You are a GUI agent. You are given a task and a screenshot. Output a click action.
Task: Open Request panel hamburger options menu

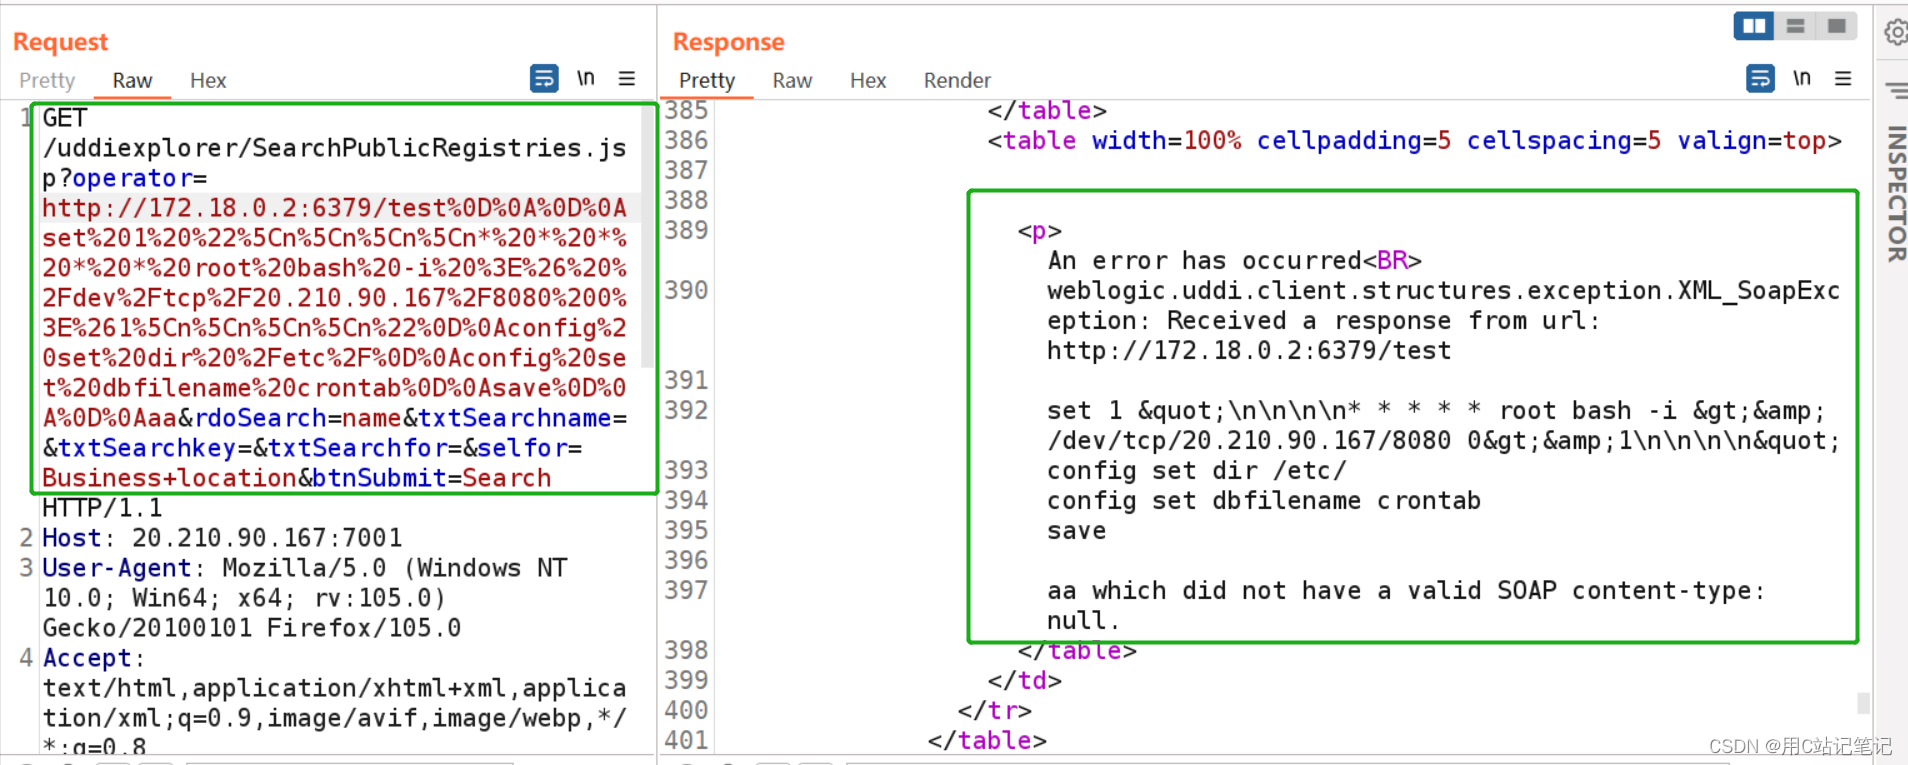pyautogui.click(x=627, y=78)
